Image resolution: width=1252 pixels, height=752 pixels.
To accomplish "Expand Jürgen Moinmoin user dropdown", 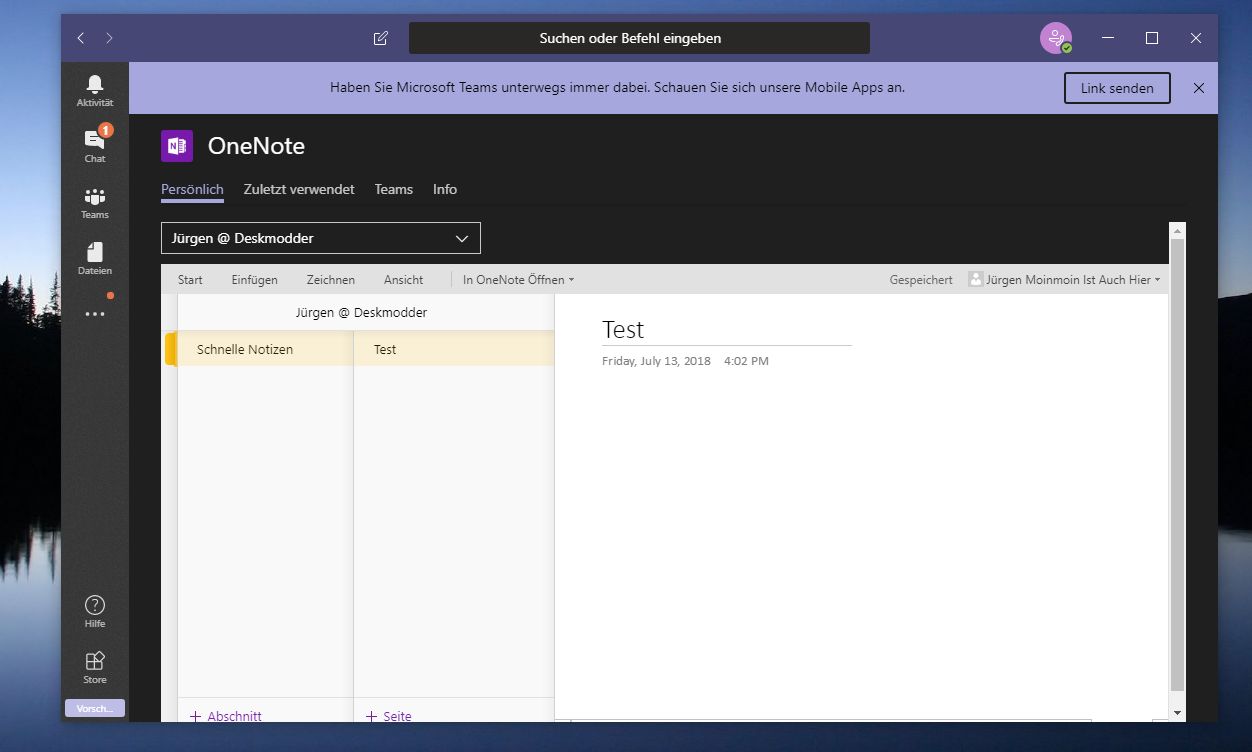I will [1065, 280].
